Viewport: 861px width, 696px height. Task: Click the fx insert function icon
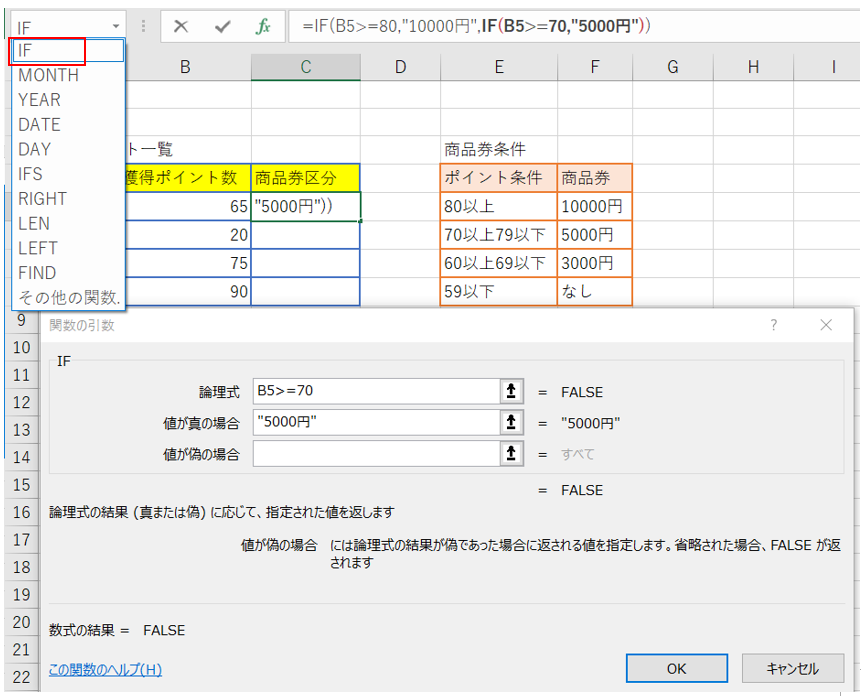(x=263, y=26)
